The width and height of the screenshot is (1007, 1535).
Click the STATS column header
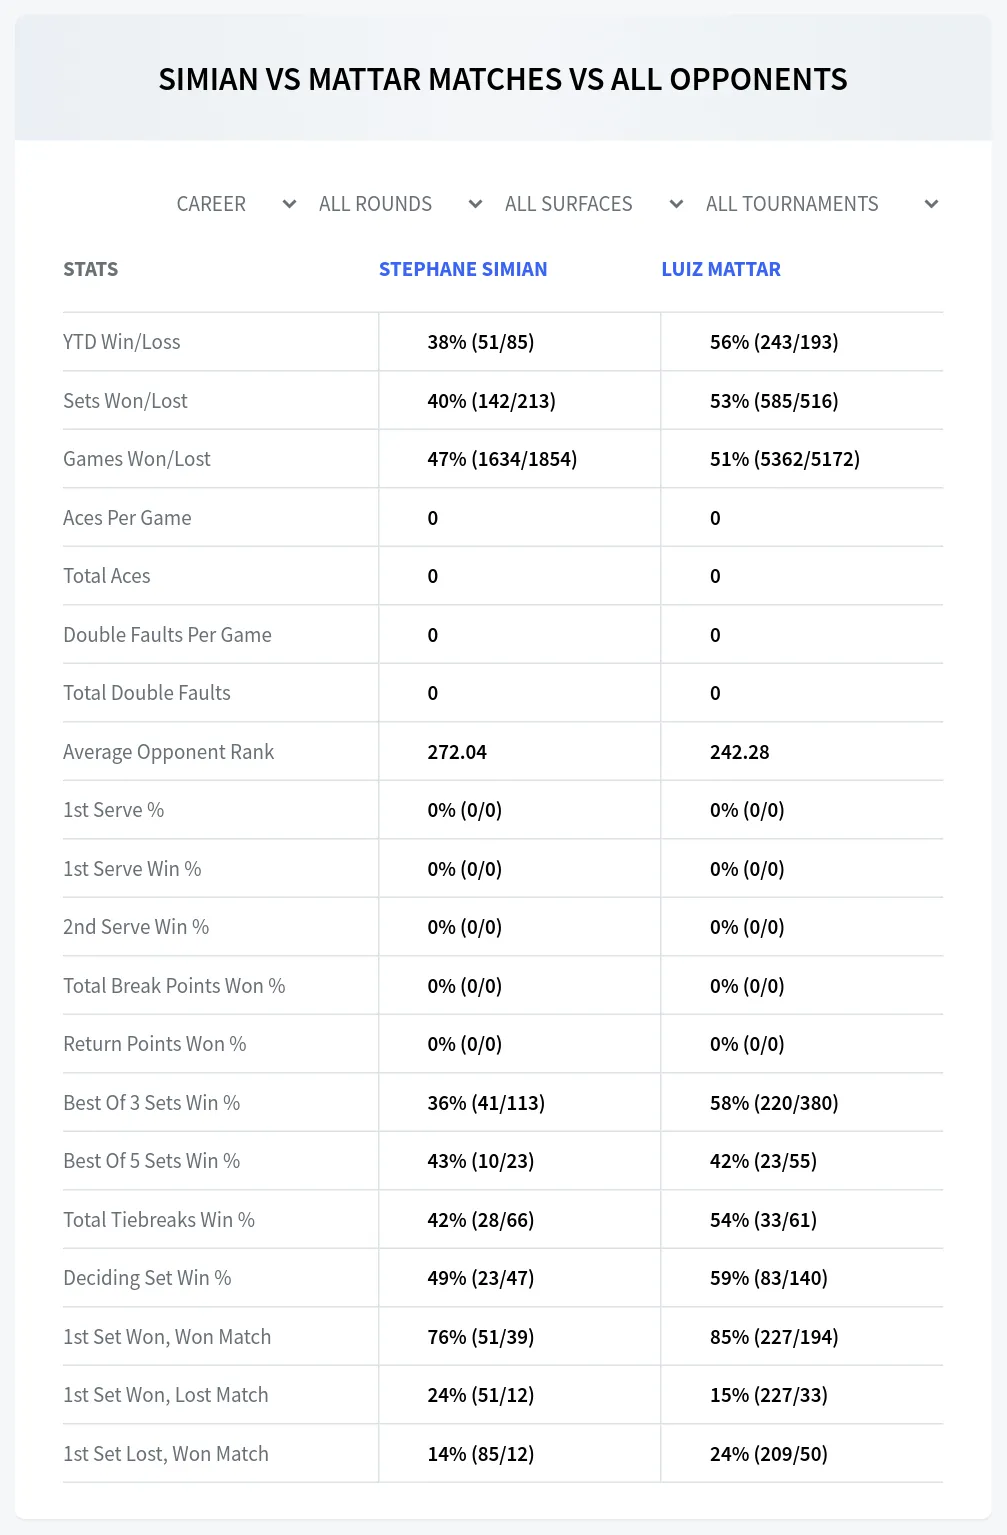pyautogui.click(x=91, y=269)
